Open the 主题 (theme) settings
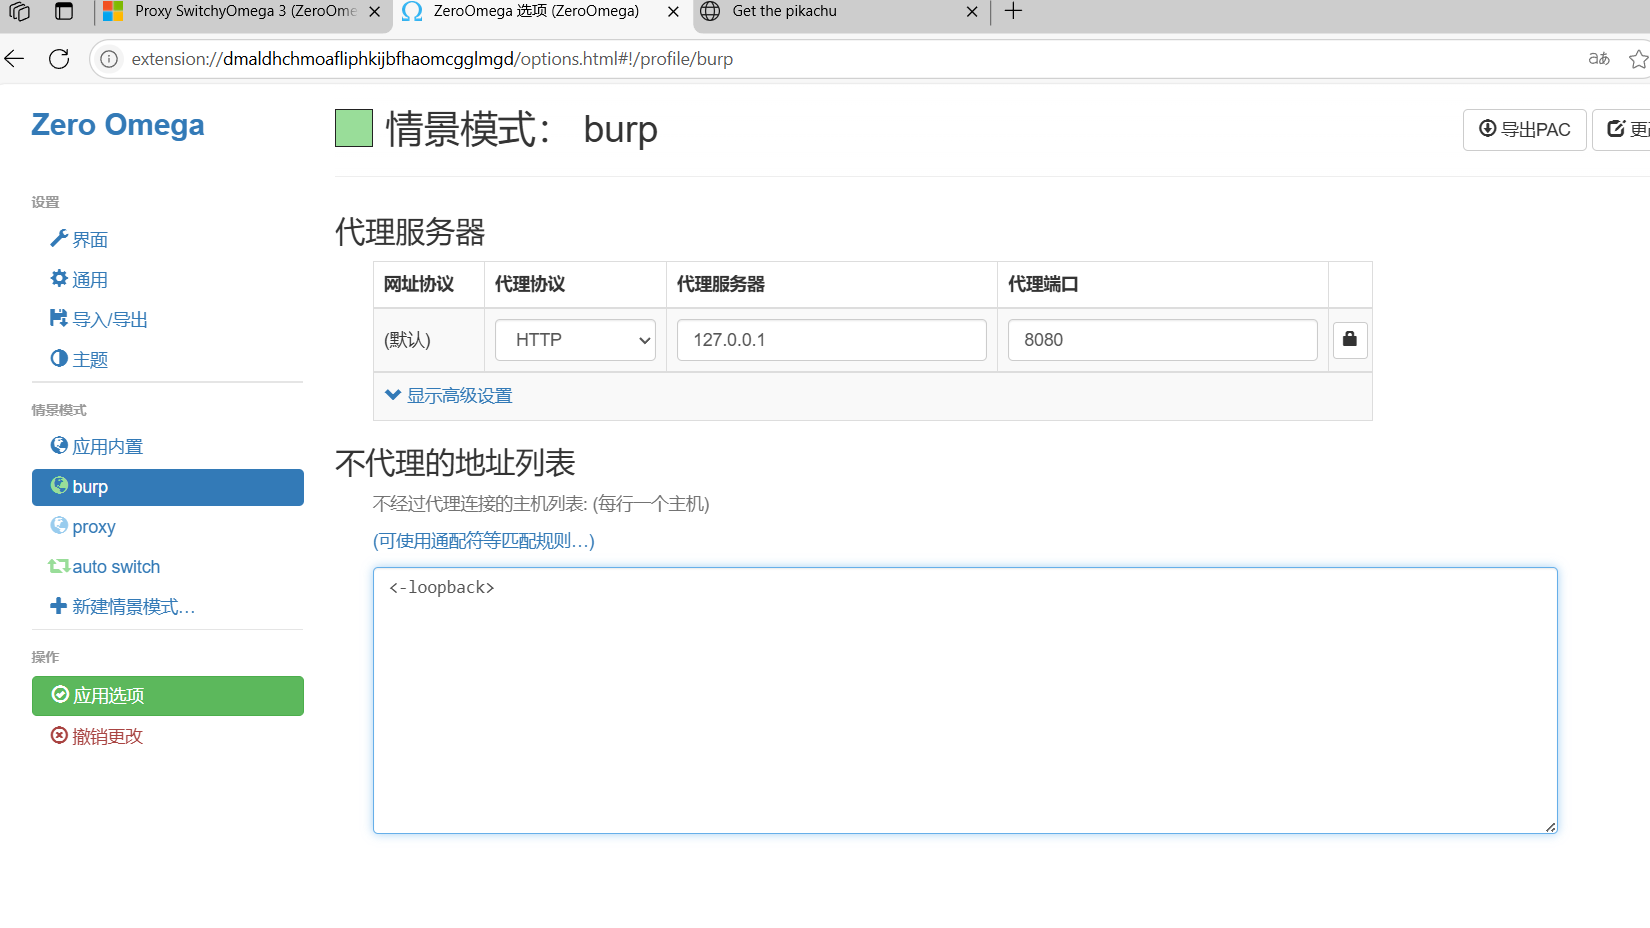The width and height of the screenshot is (1650, 928). (x=79, y=360)
